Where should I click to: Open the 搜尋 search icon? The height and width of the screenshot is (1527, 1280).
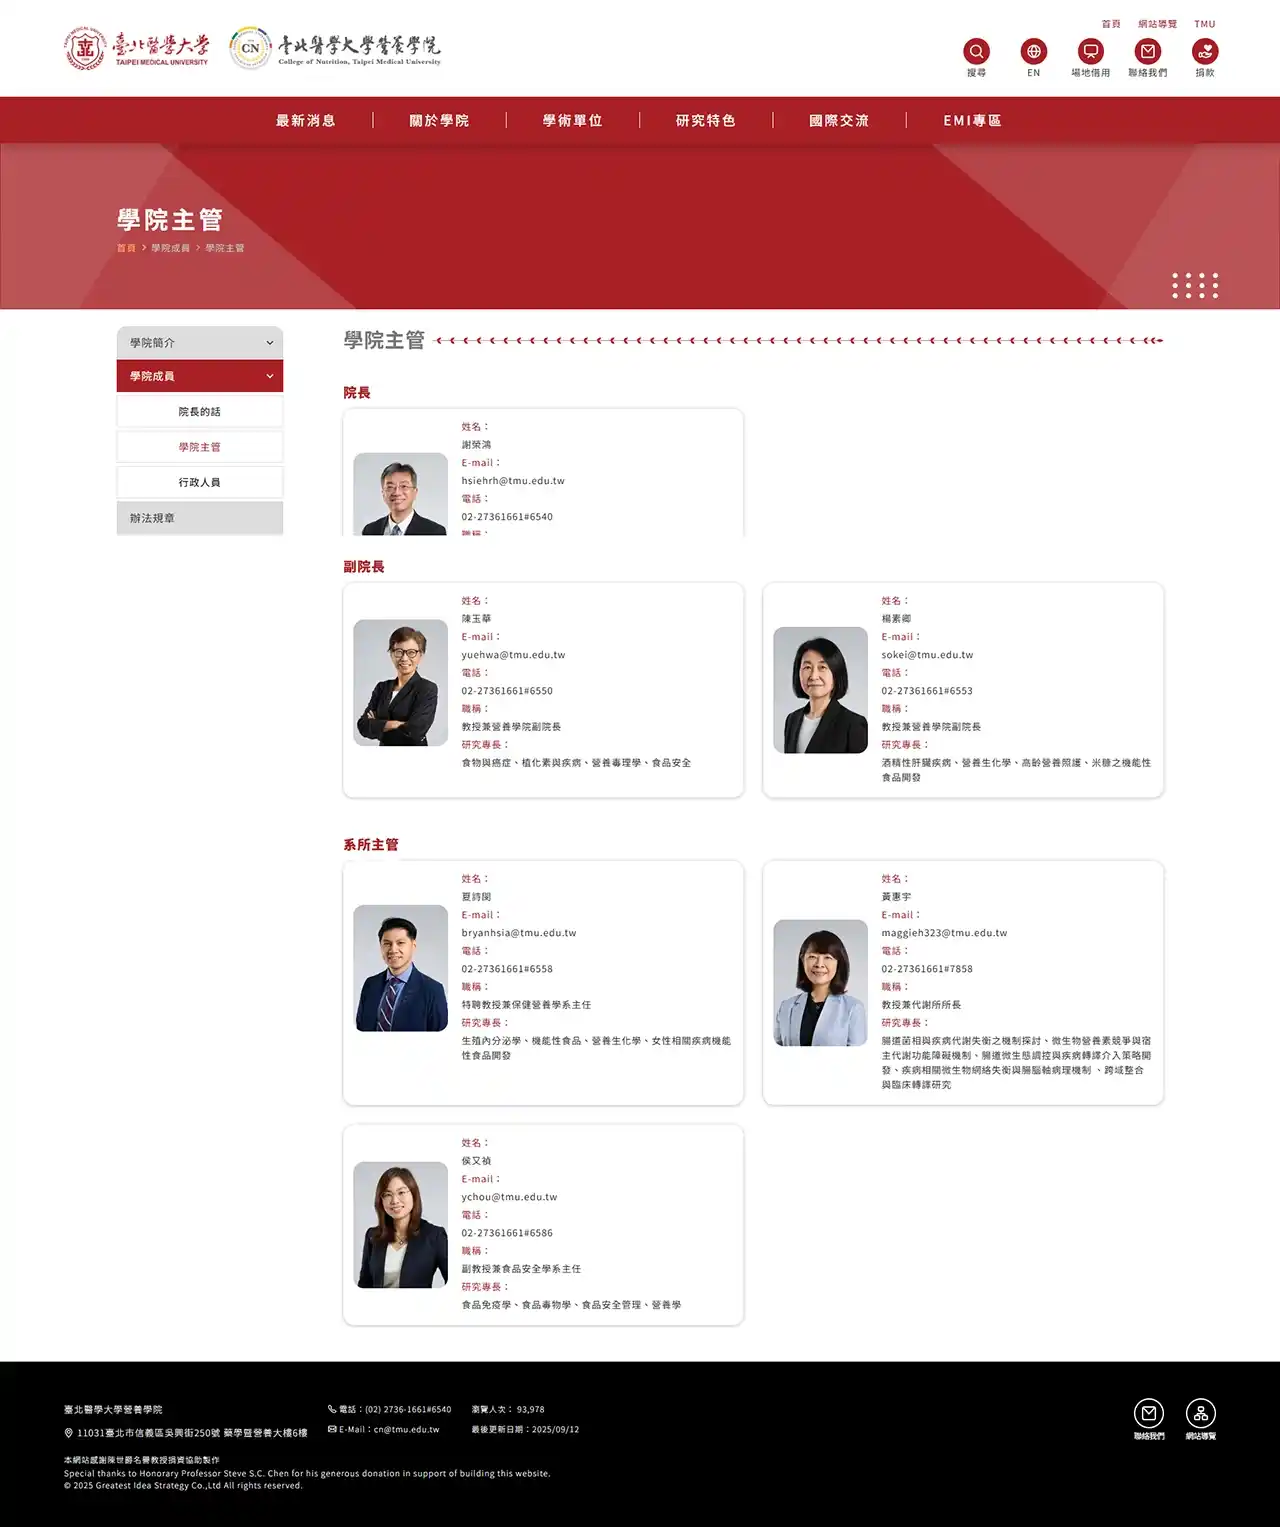tap(975, 51)
